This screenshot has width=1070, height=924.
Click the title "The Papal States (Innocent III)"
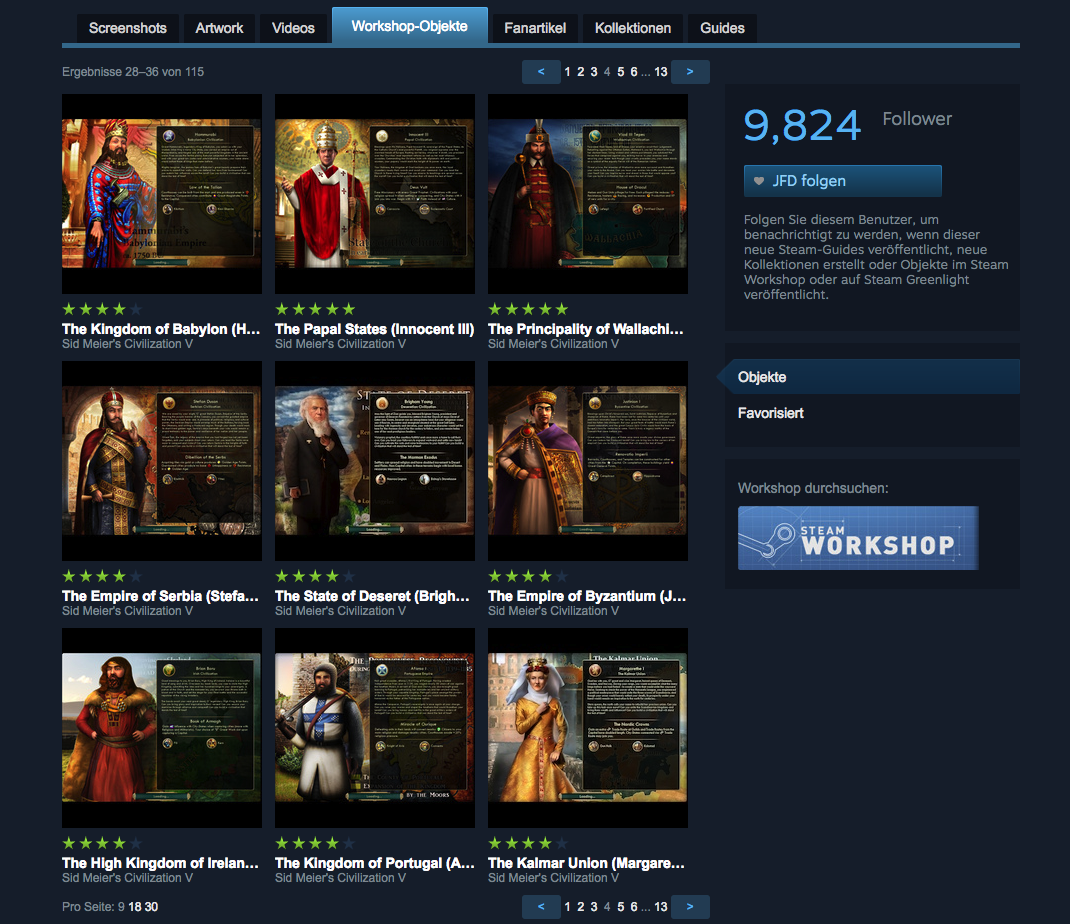coord(375,329)
